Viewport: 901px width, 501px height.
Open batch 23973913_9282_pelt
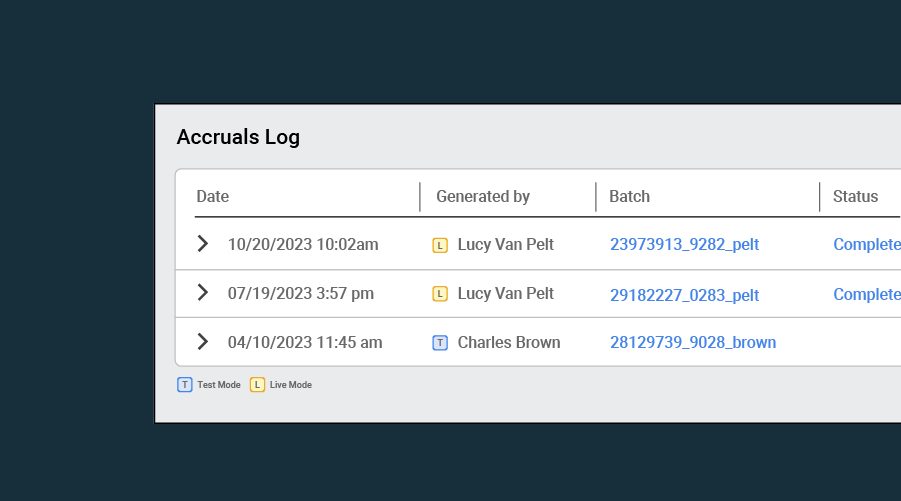coord(684,245)
